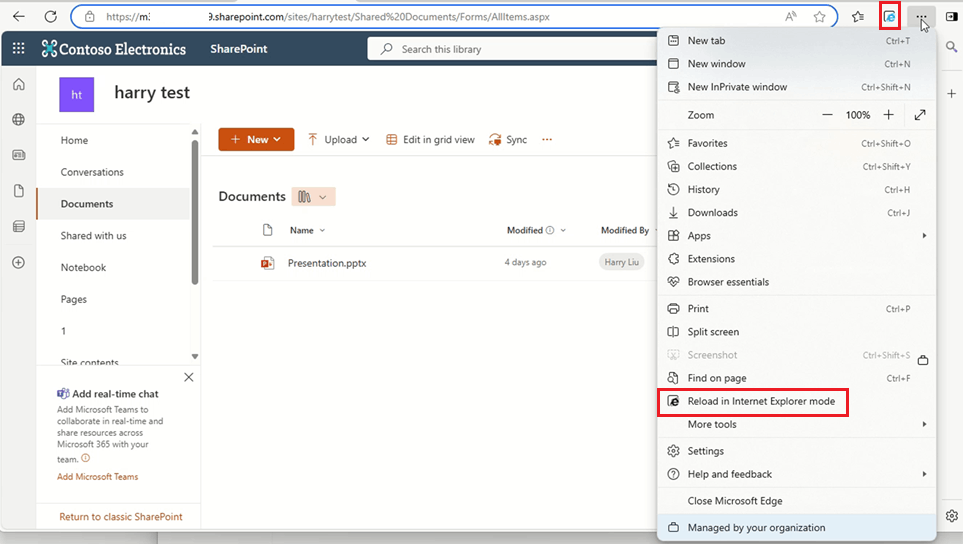
Task: Go to Home in site navigation
Action: (74, 140)
